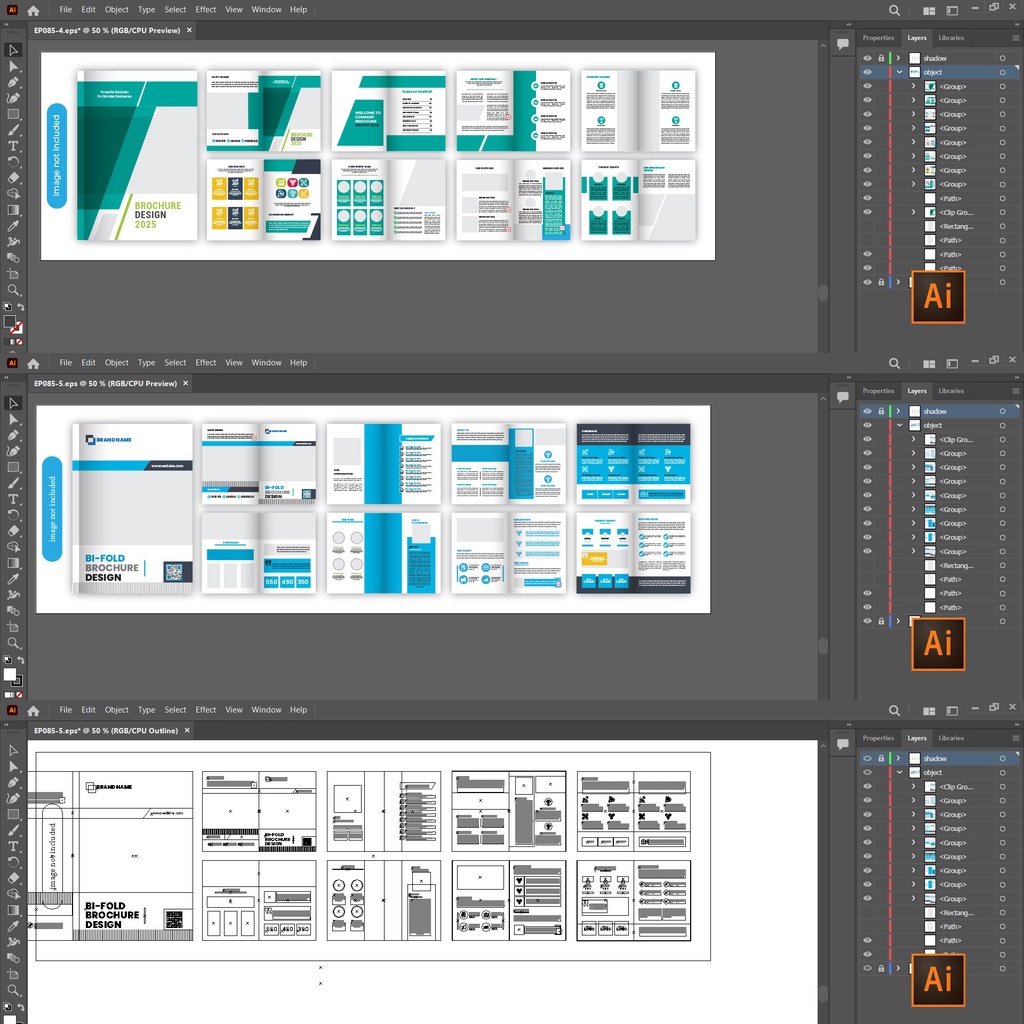Collapse the object layer in the top Layers panel

(899, 72)
